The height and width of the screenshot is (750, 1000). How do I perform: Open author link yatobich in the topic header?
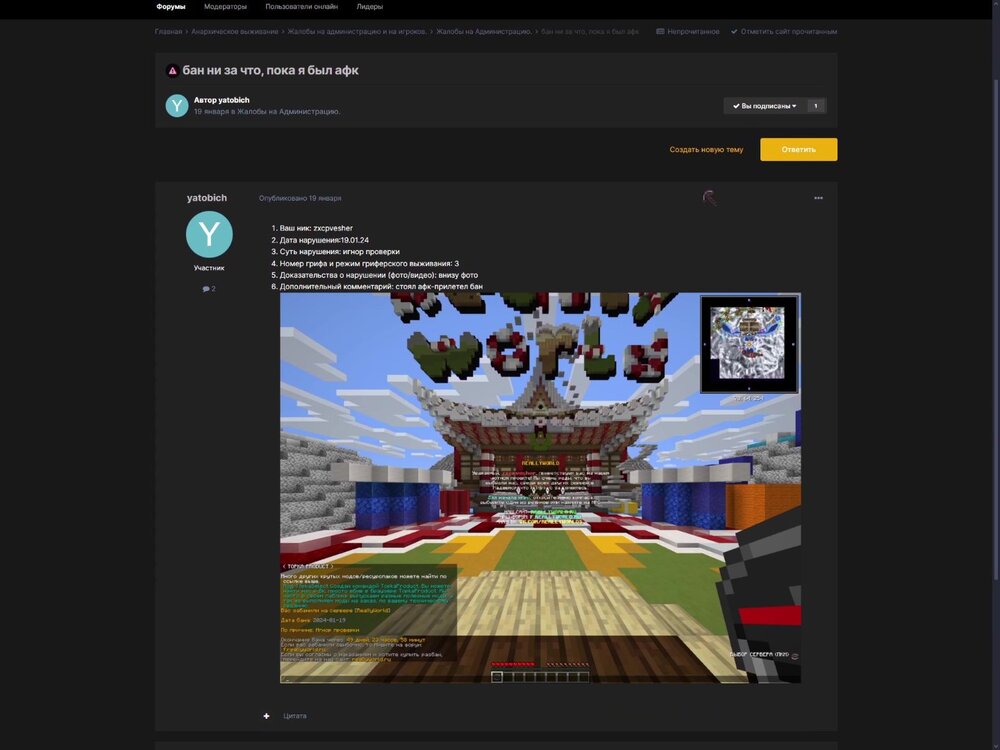pos(234,100)
